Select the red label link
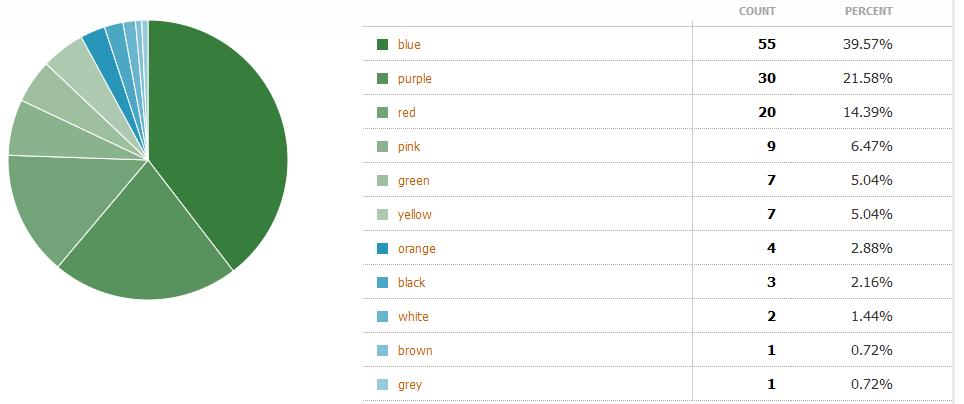 click(x=406, y=113)
